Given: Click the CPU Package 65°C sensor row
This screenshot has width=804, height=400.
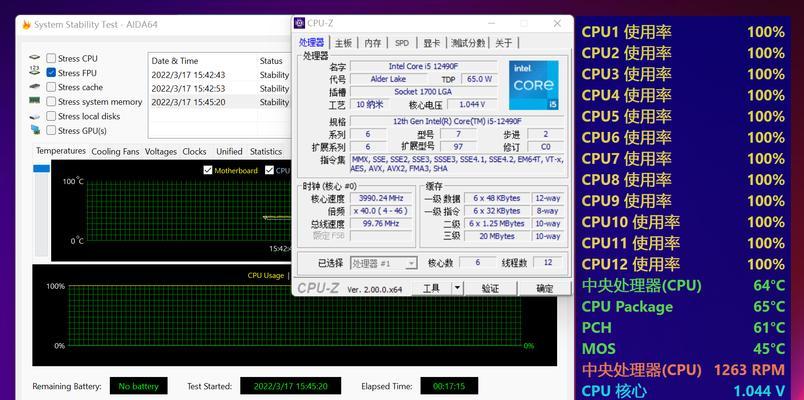Looking at the screenshot, I should point(683,307).
